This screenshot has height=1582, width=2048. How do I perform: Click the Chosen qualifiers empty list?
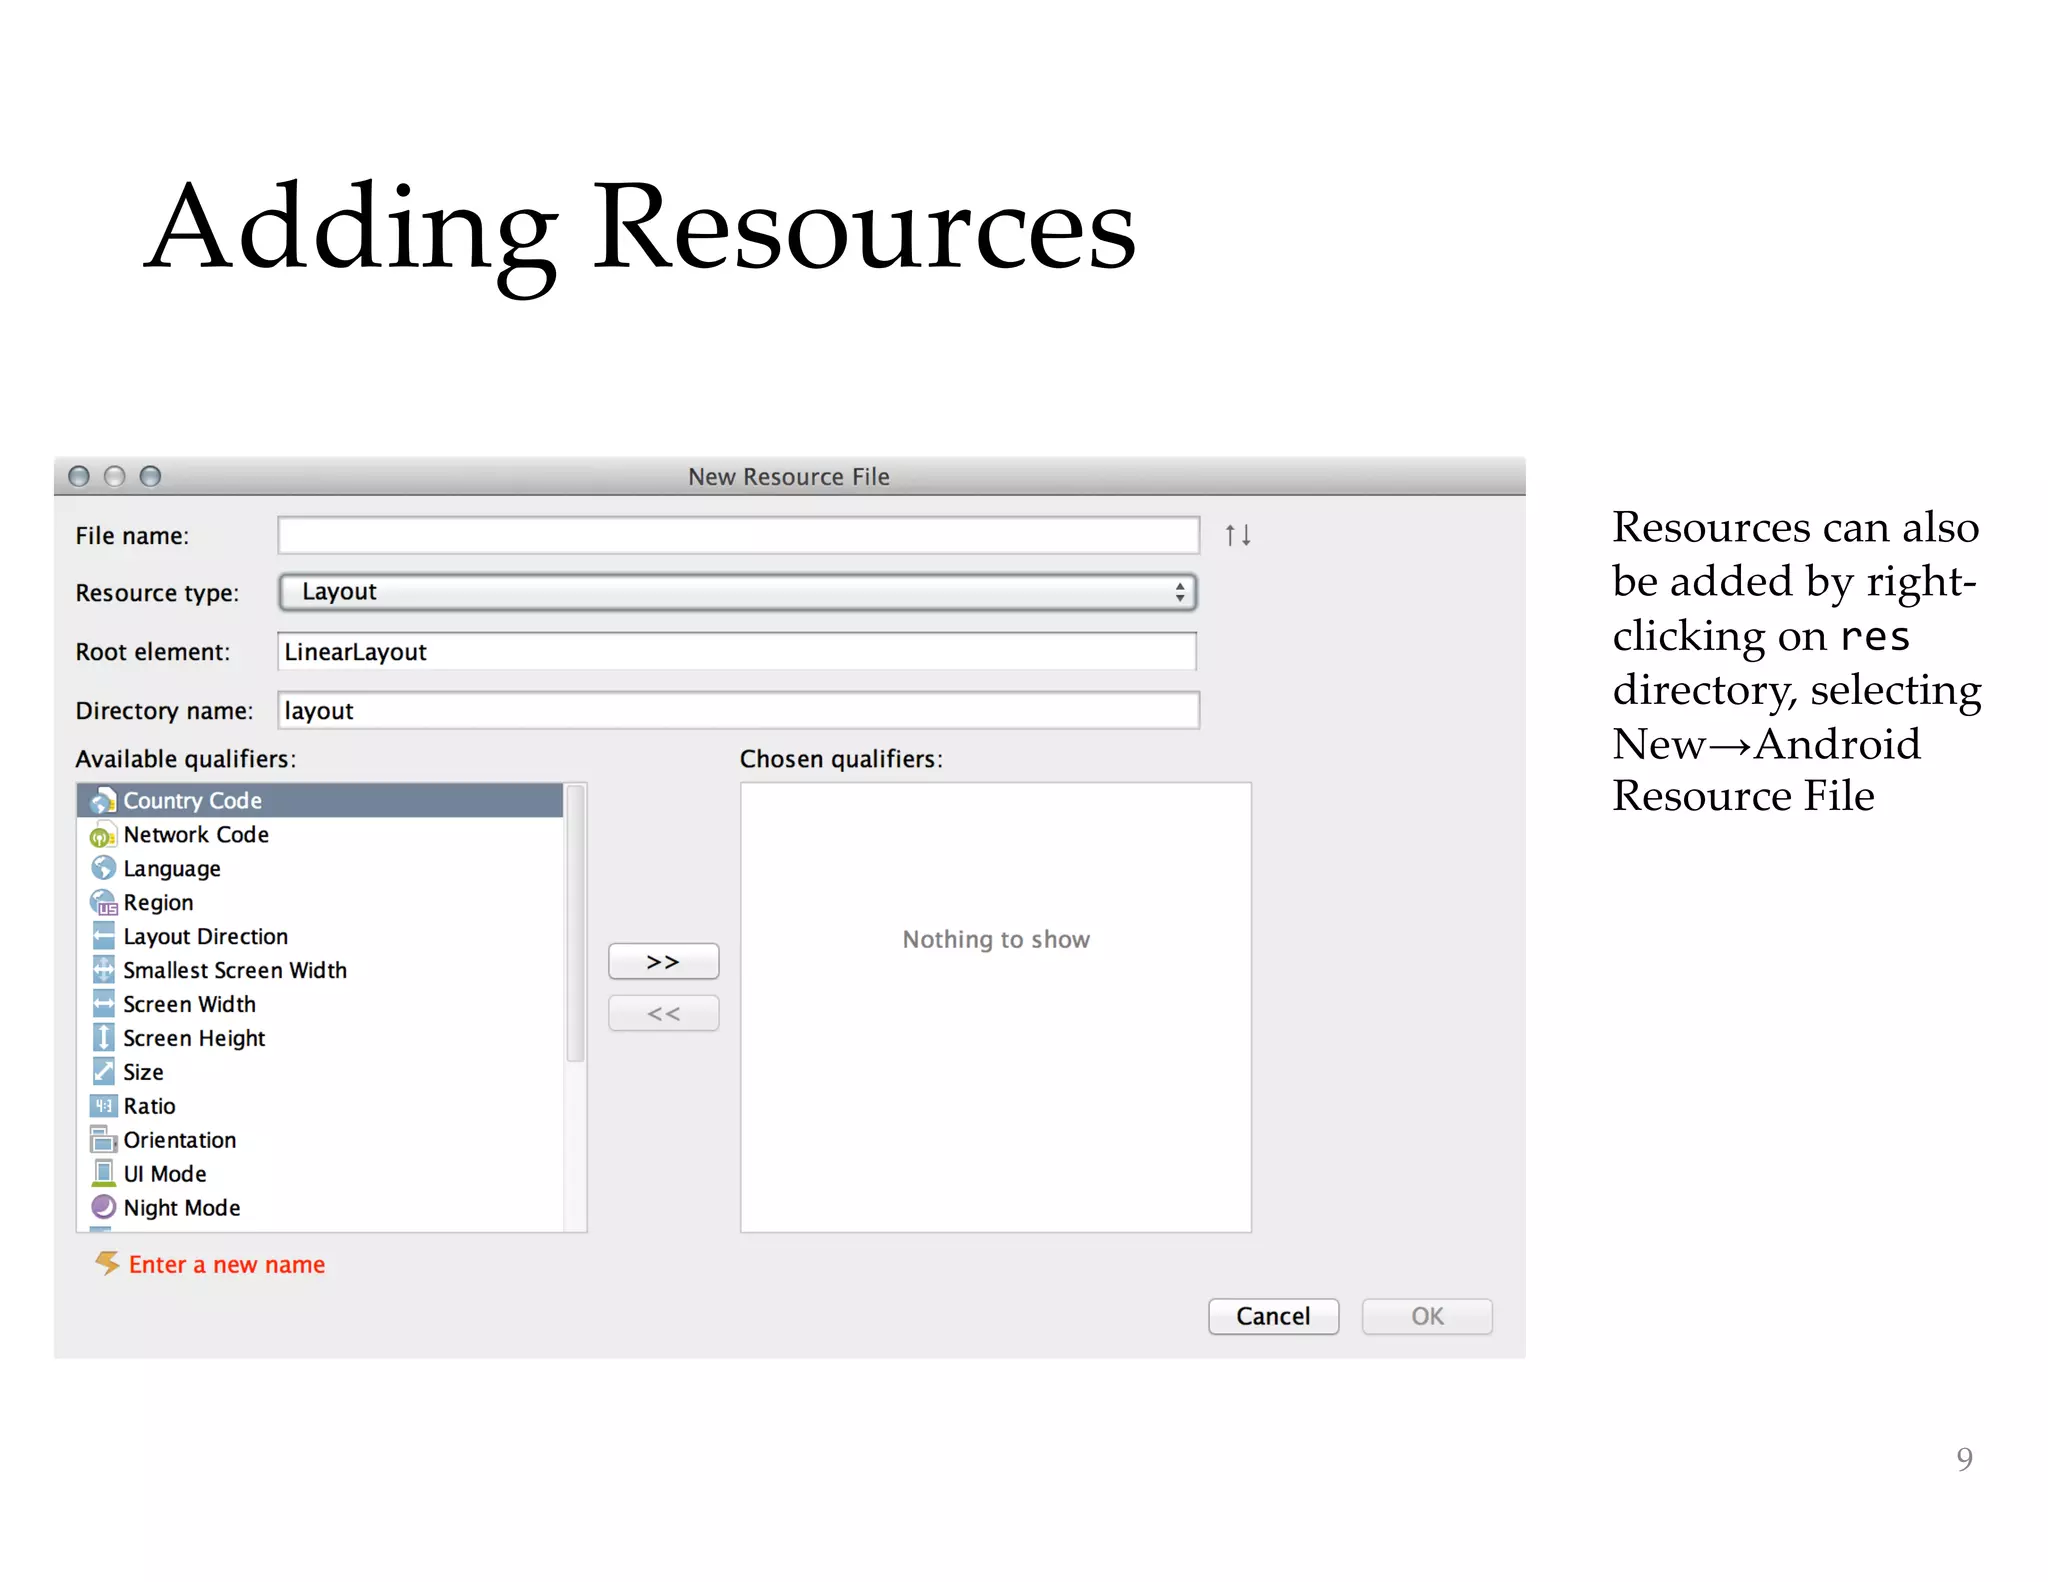click(x=996, y=1007)
